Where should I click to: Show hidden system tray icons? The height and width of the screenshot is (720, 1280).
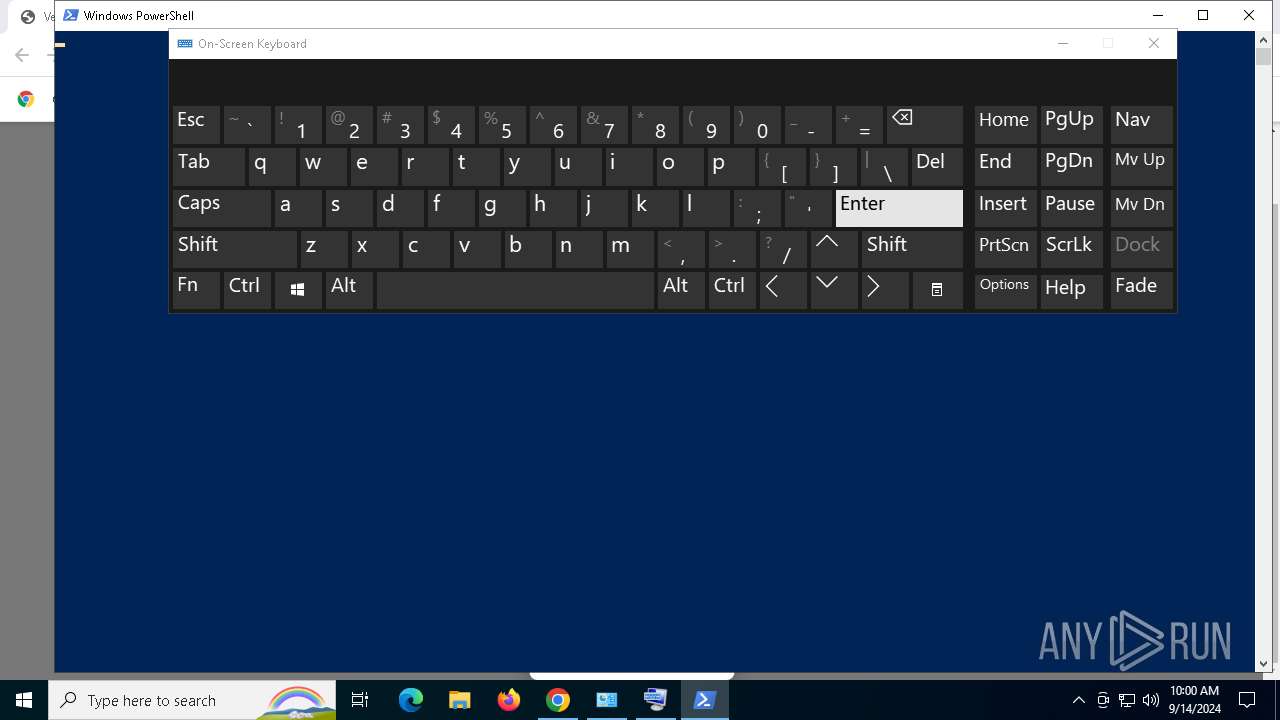point(1078,700)
